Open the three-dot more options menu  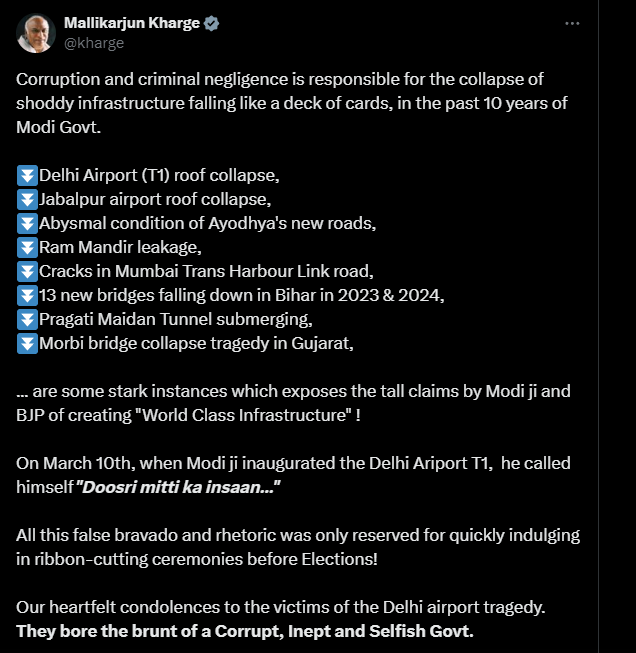click(x=572, y=23)
